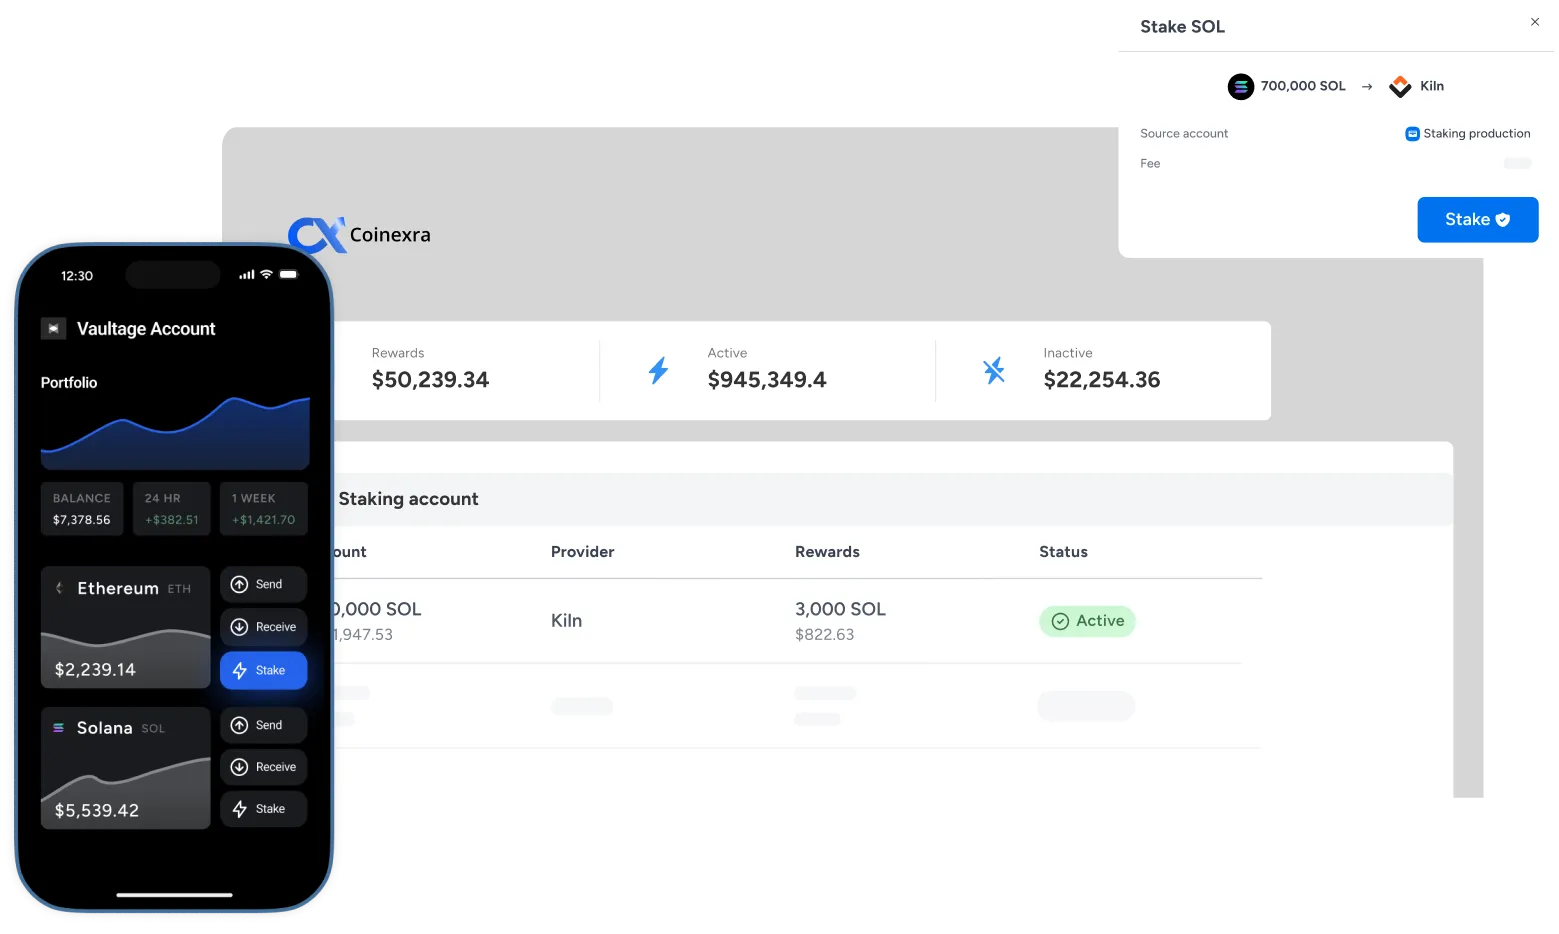
Task: Switch to the 1 WEEK tab
Action: [x=263, y=508]
